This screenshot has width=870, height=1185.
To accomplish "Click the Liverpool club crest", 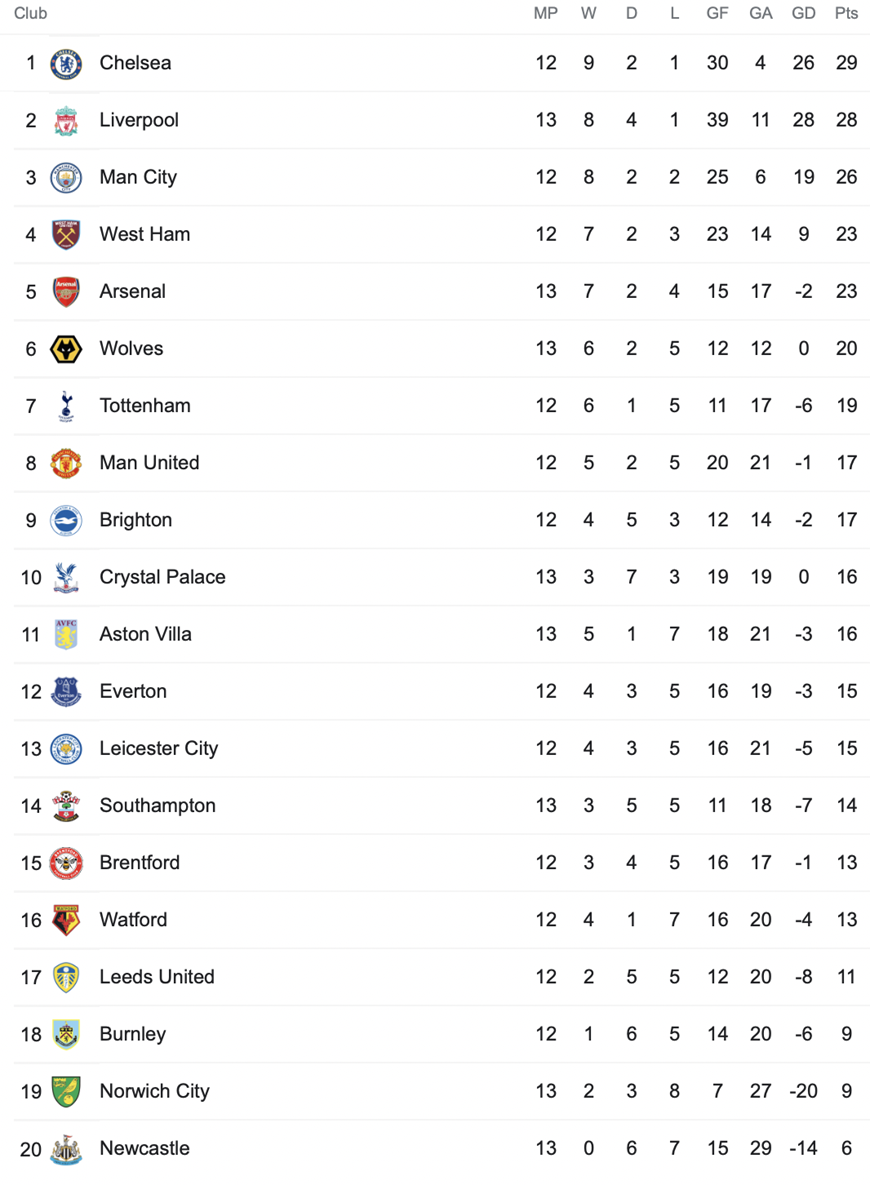I will [66, 121].
